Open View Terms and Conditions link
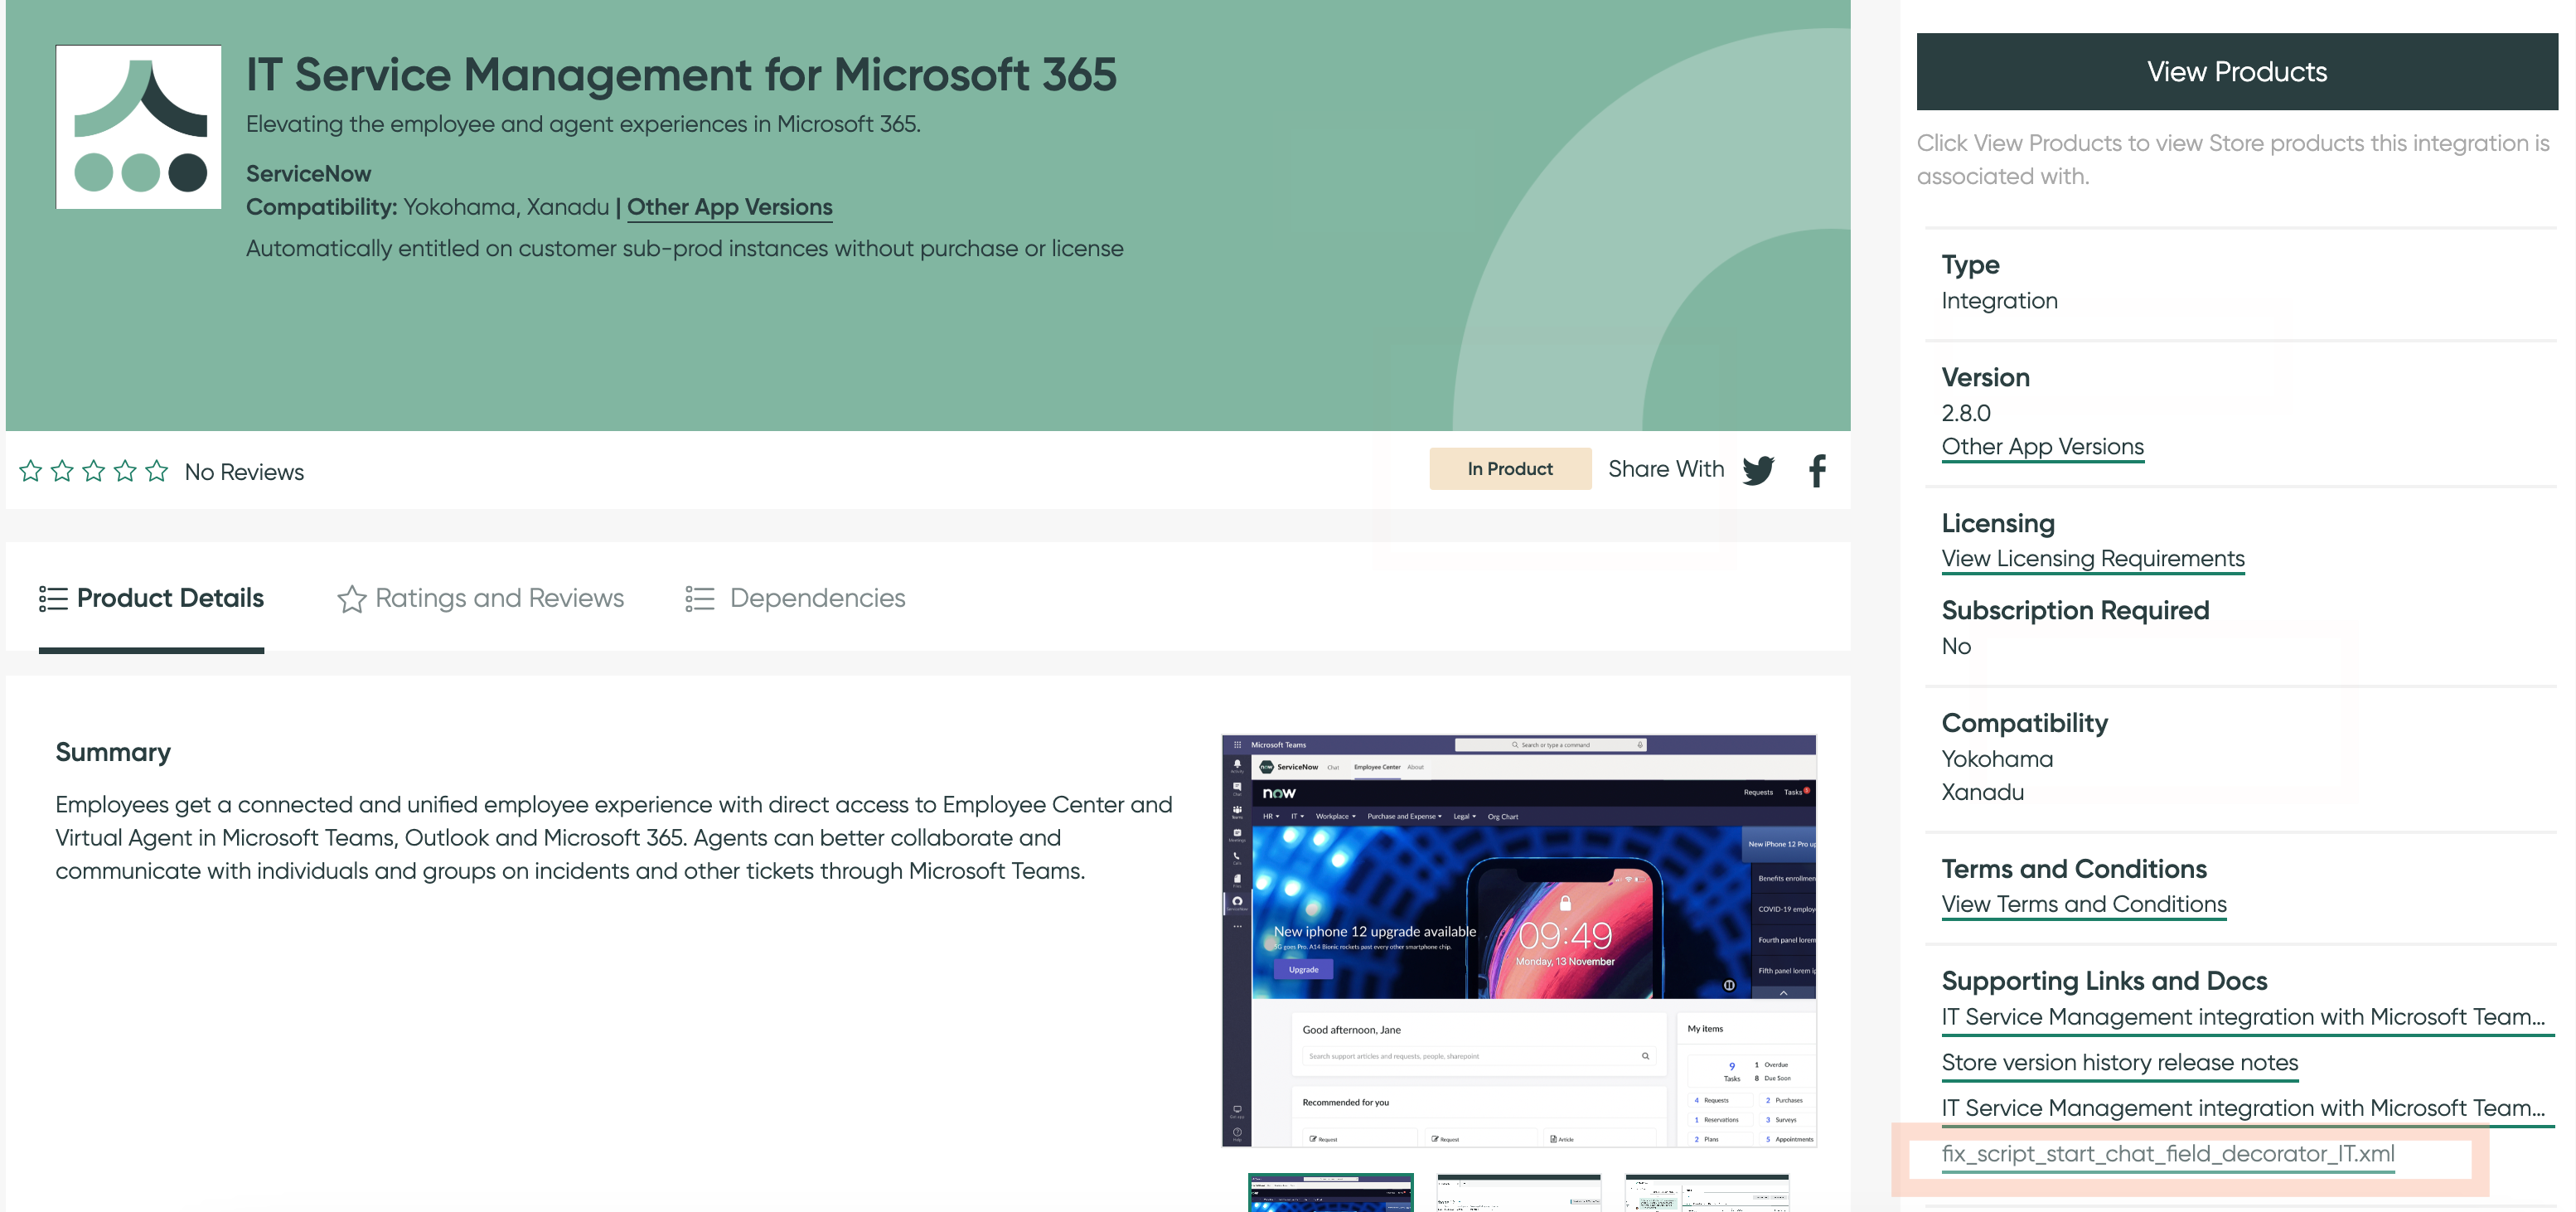Screen dimensions: 2576x1212 pos(2084,905)
